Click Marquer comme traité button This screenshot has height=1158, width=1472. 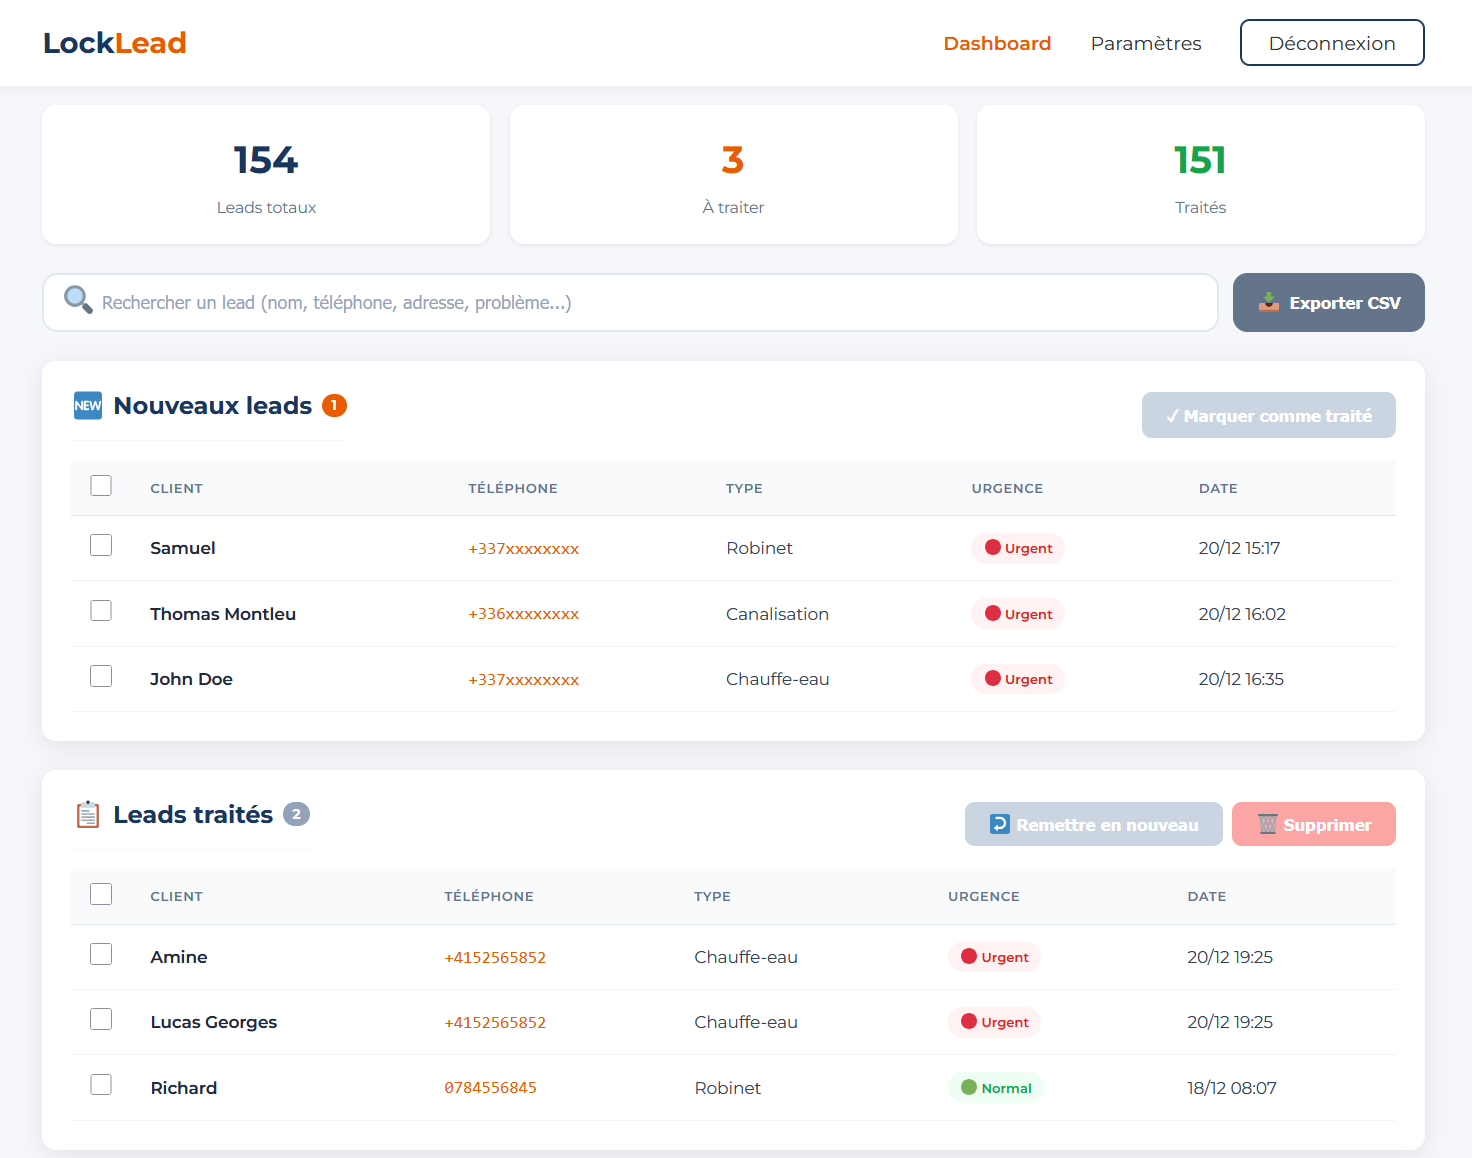coord(1269,415)
